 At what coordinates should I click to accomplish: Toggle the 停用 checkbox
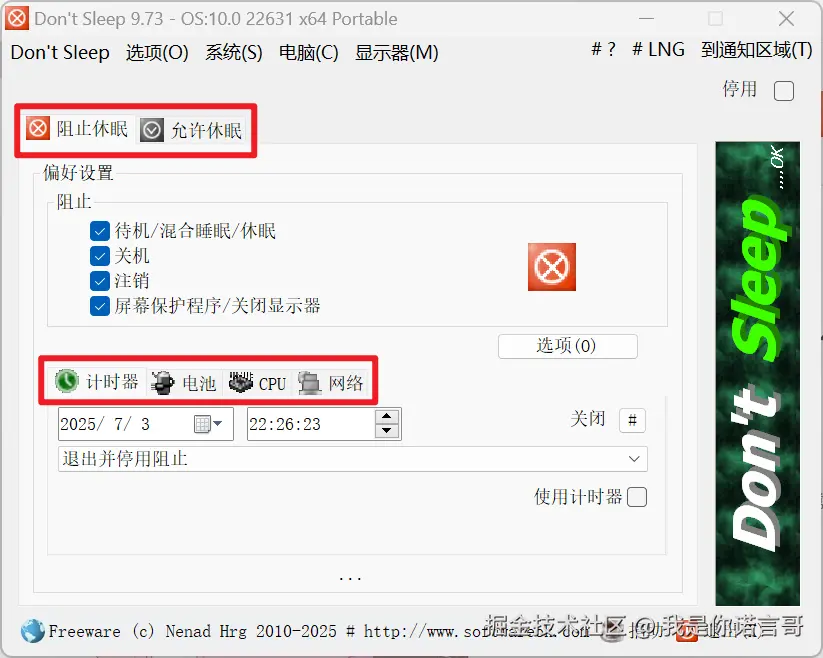[x=784, y=91]
